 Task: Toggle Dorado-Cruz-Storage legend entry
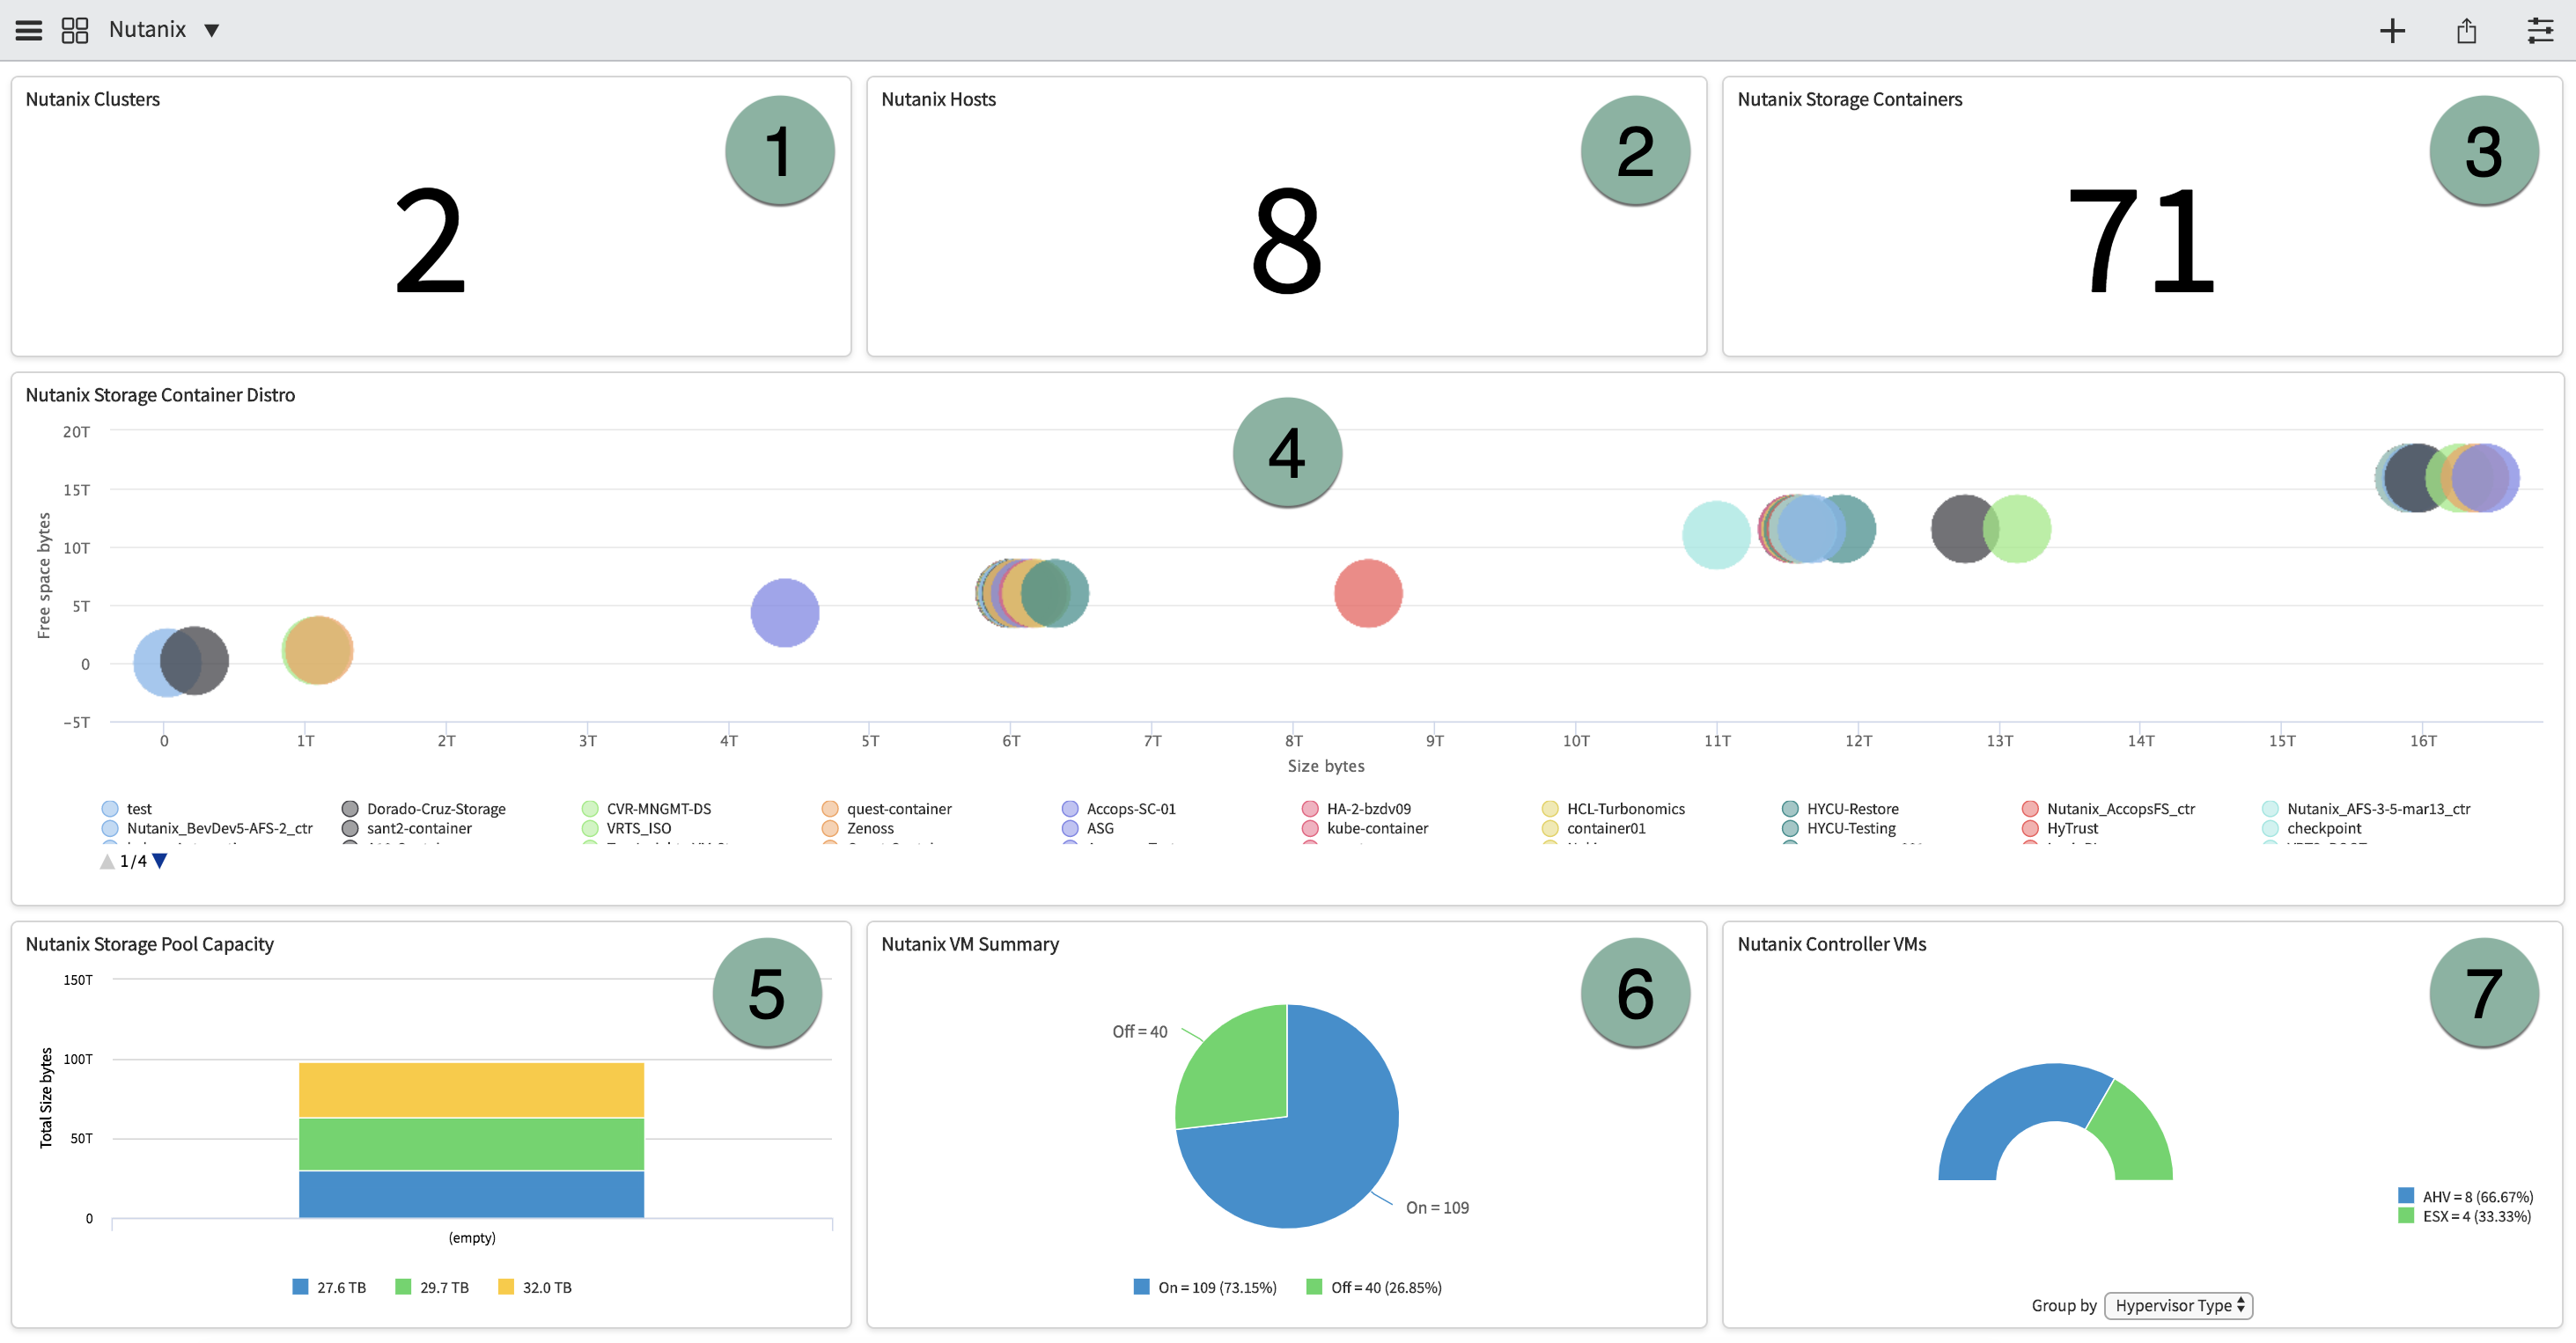pyautogui.click(x=424, y=809)
